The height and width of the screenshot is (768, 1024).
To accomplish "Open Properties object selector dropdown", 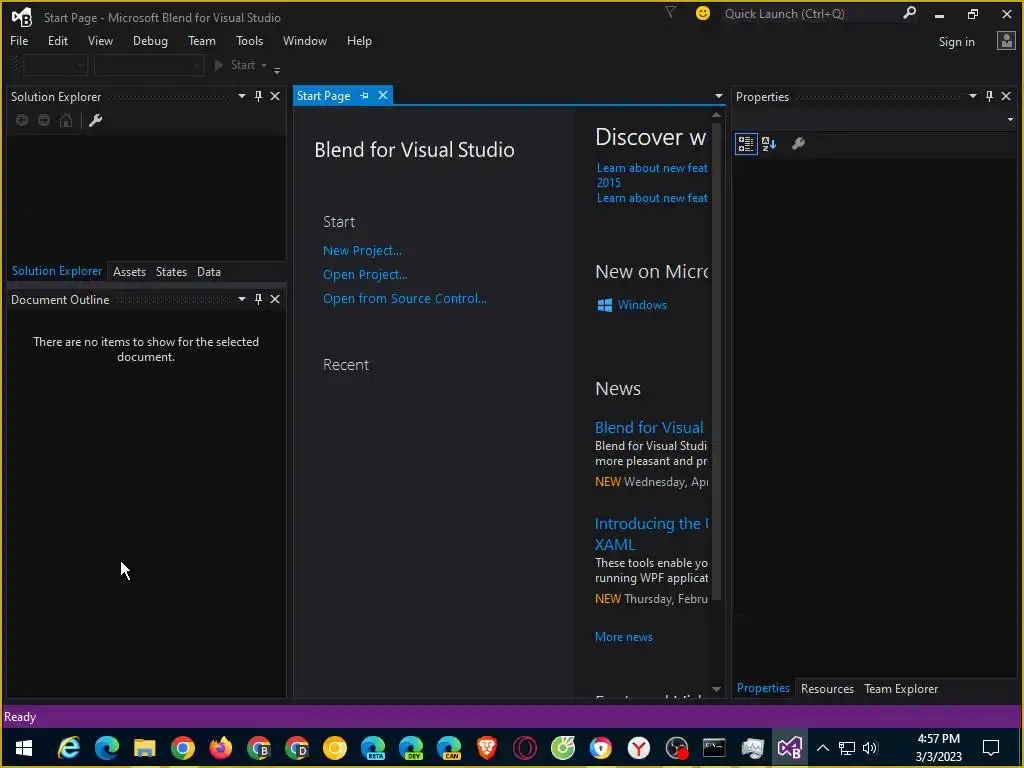I will [x=1010, y=120].
